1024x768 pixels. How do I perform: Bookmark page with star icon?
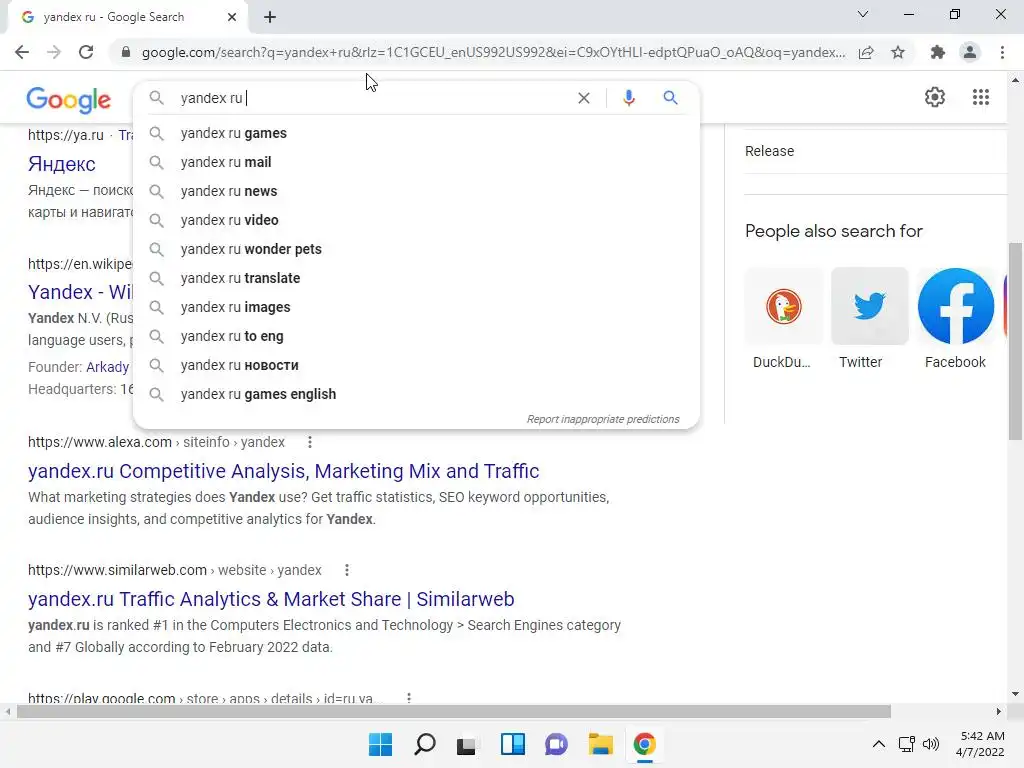tap(898, 52)
